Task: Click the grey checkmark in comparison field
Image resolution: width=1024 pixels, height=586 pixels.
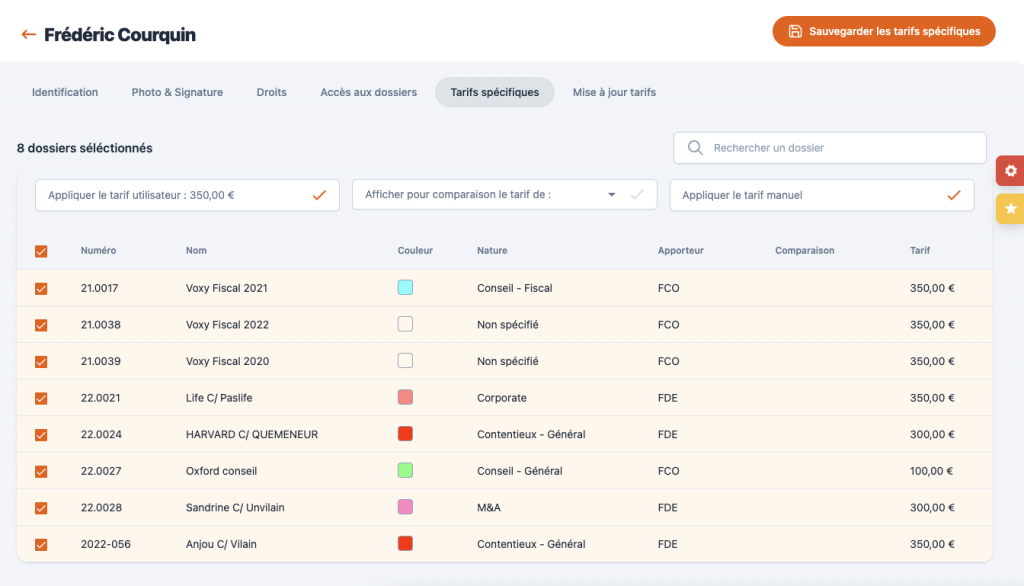Action: [636, 195]
